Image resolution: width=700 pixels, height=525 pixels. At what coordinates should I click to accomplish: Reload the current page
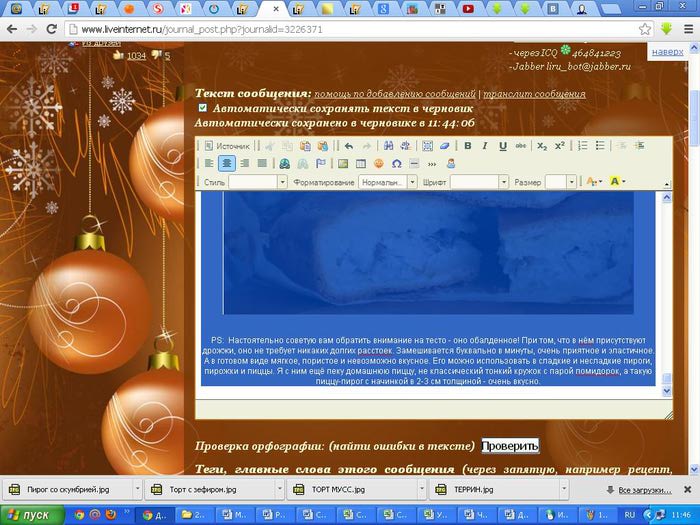(52, 29)
